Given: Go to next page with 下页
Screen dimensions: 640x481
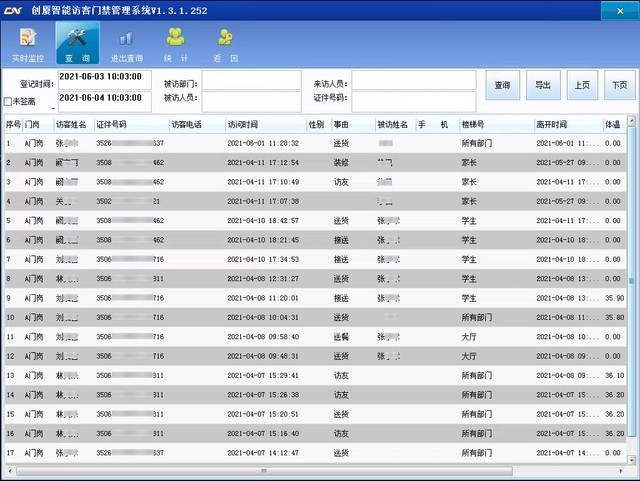Looking at the screenshot, I should [619, 86].
